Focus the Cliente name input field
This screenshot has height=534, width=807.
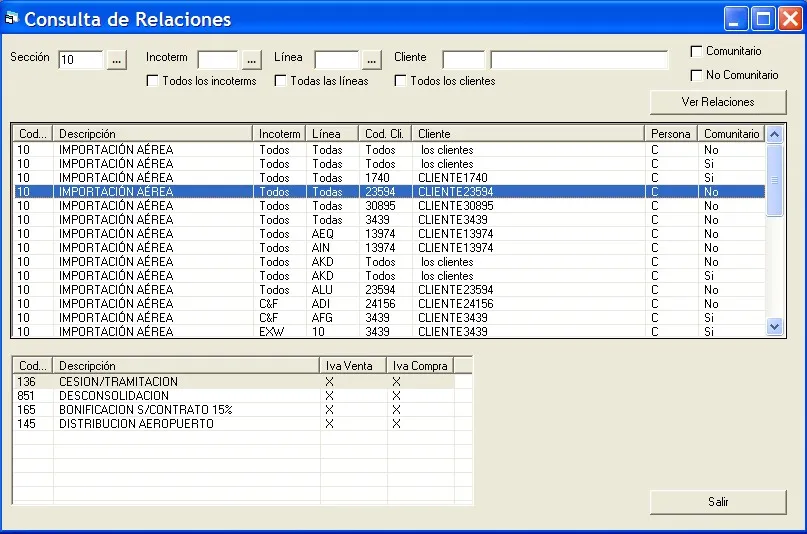[580, 60]
